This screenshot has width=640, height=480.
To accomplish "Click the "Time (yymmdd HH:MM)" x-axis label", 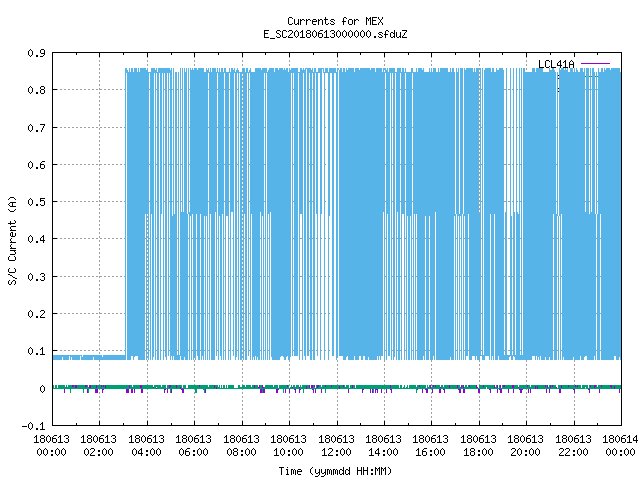I will click(x=335, y=471).
